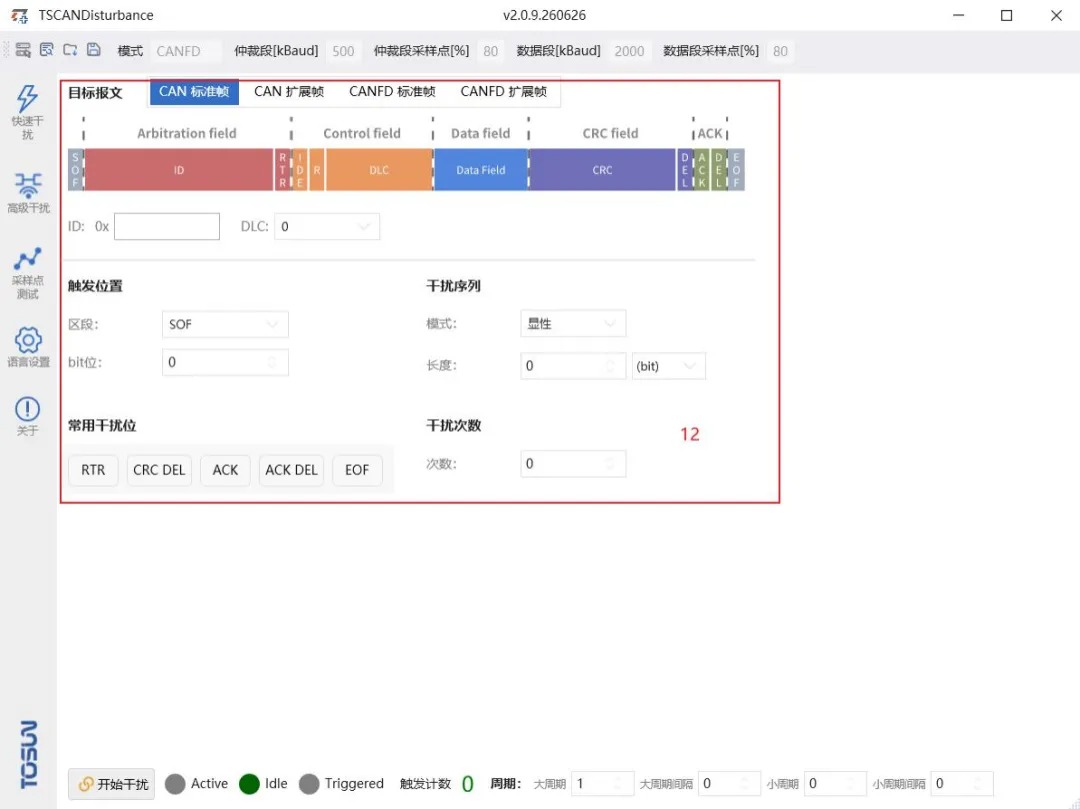The height and width of the screenshot is (809, 1080).
Task: Click the IDE segment in frame diagram
Action: pyautogui.click(x=300, y=170)
